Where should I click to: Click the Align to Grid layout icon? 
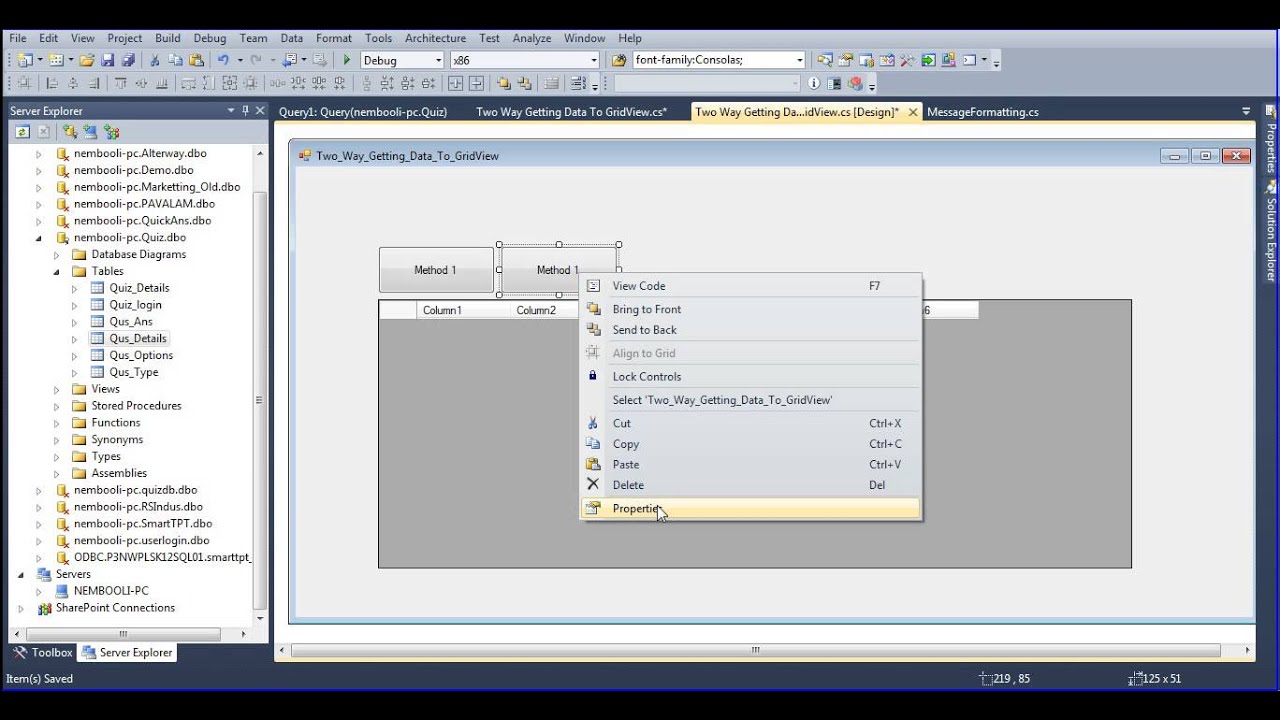[x=25, y=84]
